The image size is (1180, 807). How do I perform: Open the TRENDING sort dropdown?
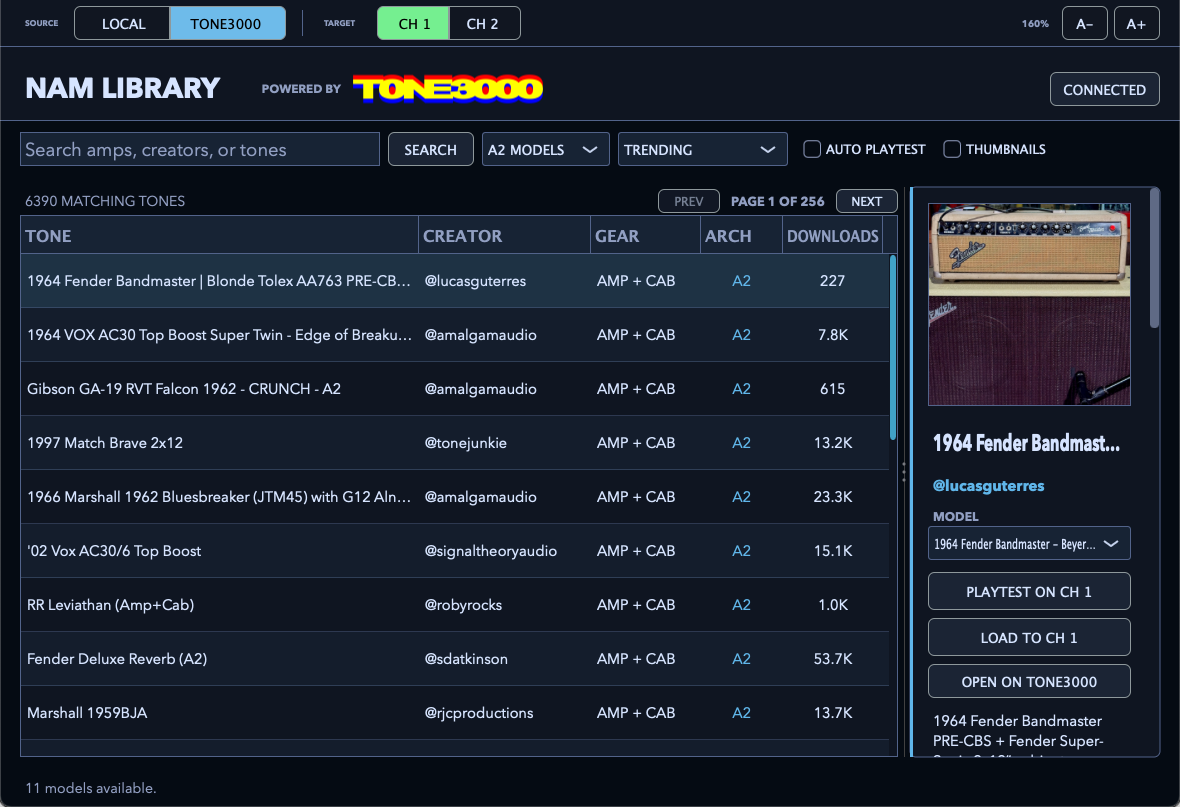click(x=702, y=149)
